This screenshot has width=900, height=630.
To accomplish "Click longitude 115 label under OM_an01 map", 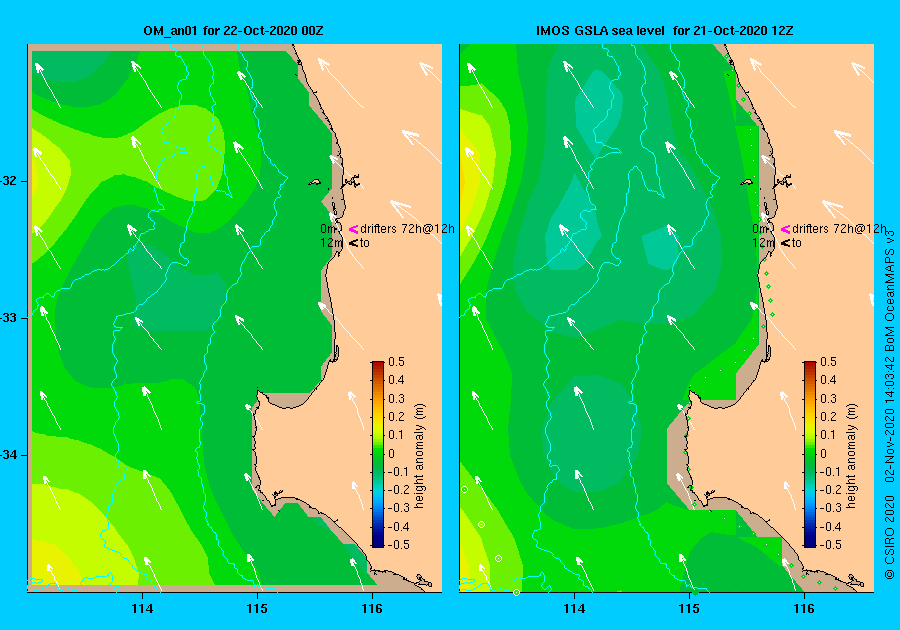I will [257, 609].
